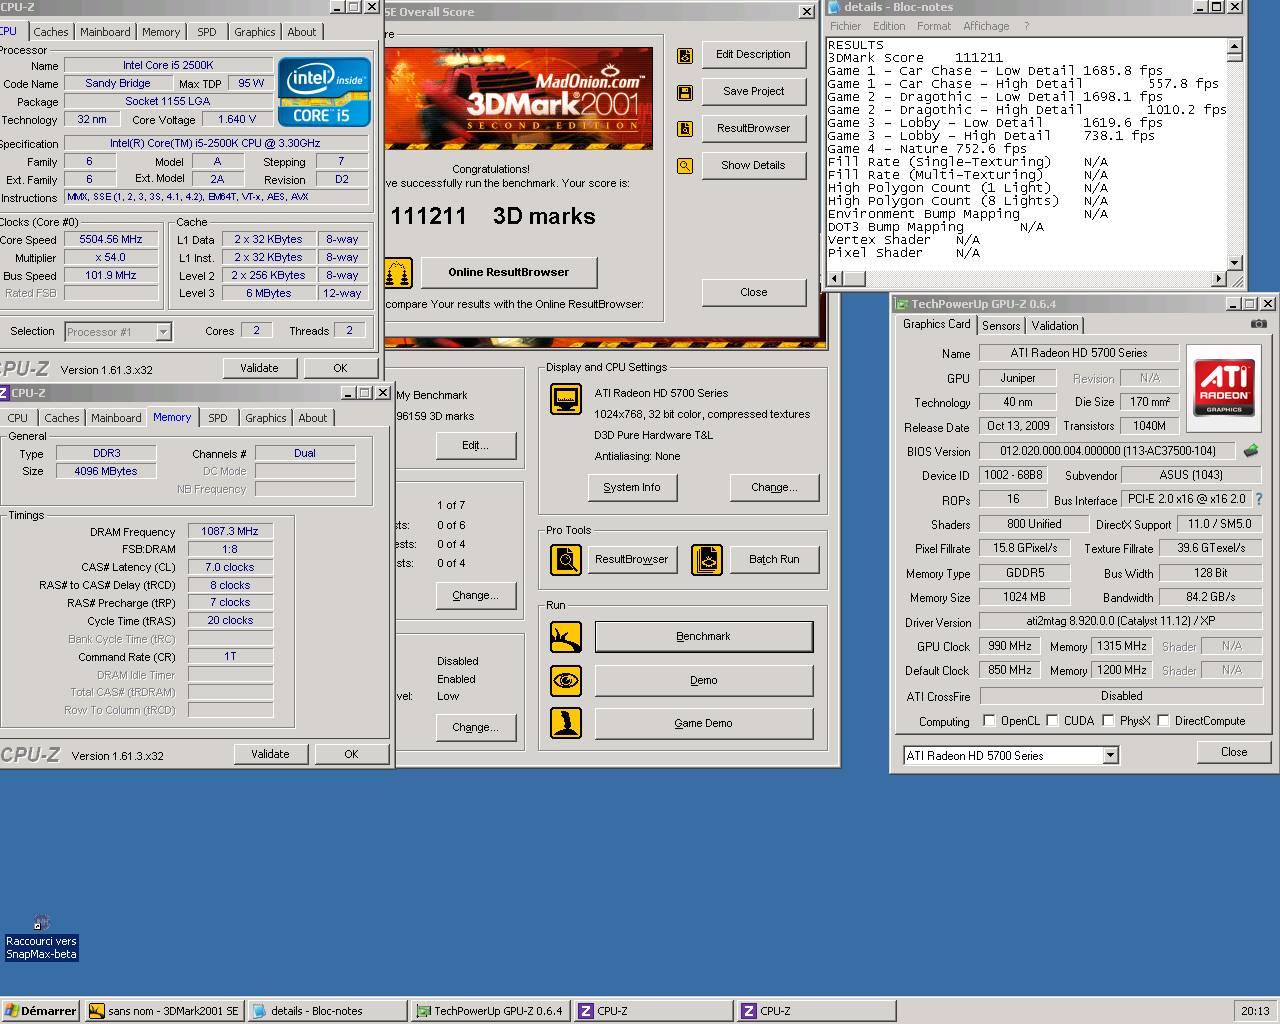The width and height of the screenshot is (1280, 1024).
Task: Enable the DirectCompute checkbox in GPU-Z
Action: pyautogui.click(x=1163, y=721)
